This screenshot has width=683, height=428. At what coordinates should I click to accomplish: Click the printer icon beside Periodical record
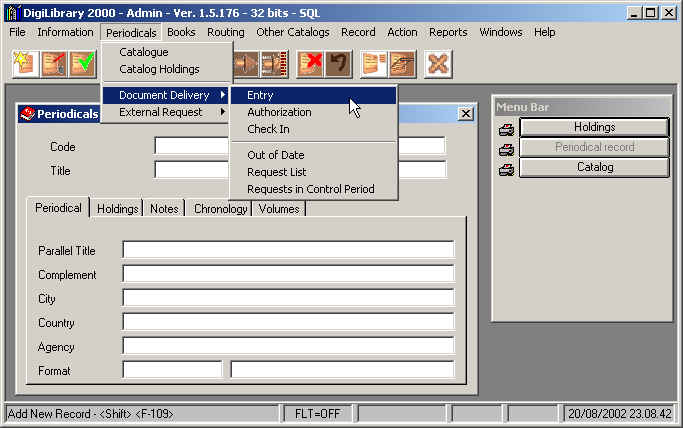(x=506, y=150)
